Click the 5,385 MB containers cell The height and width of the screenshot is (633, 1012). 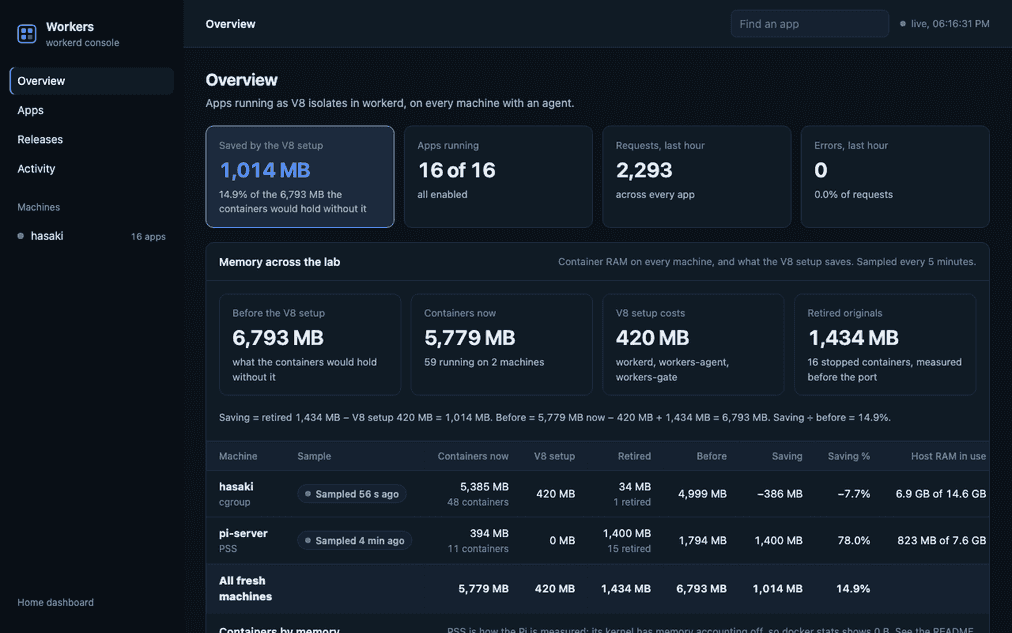484,487
